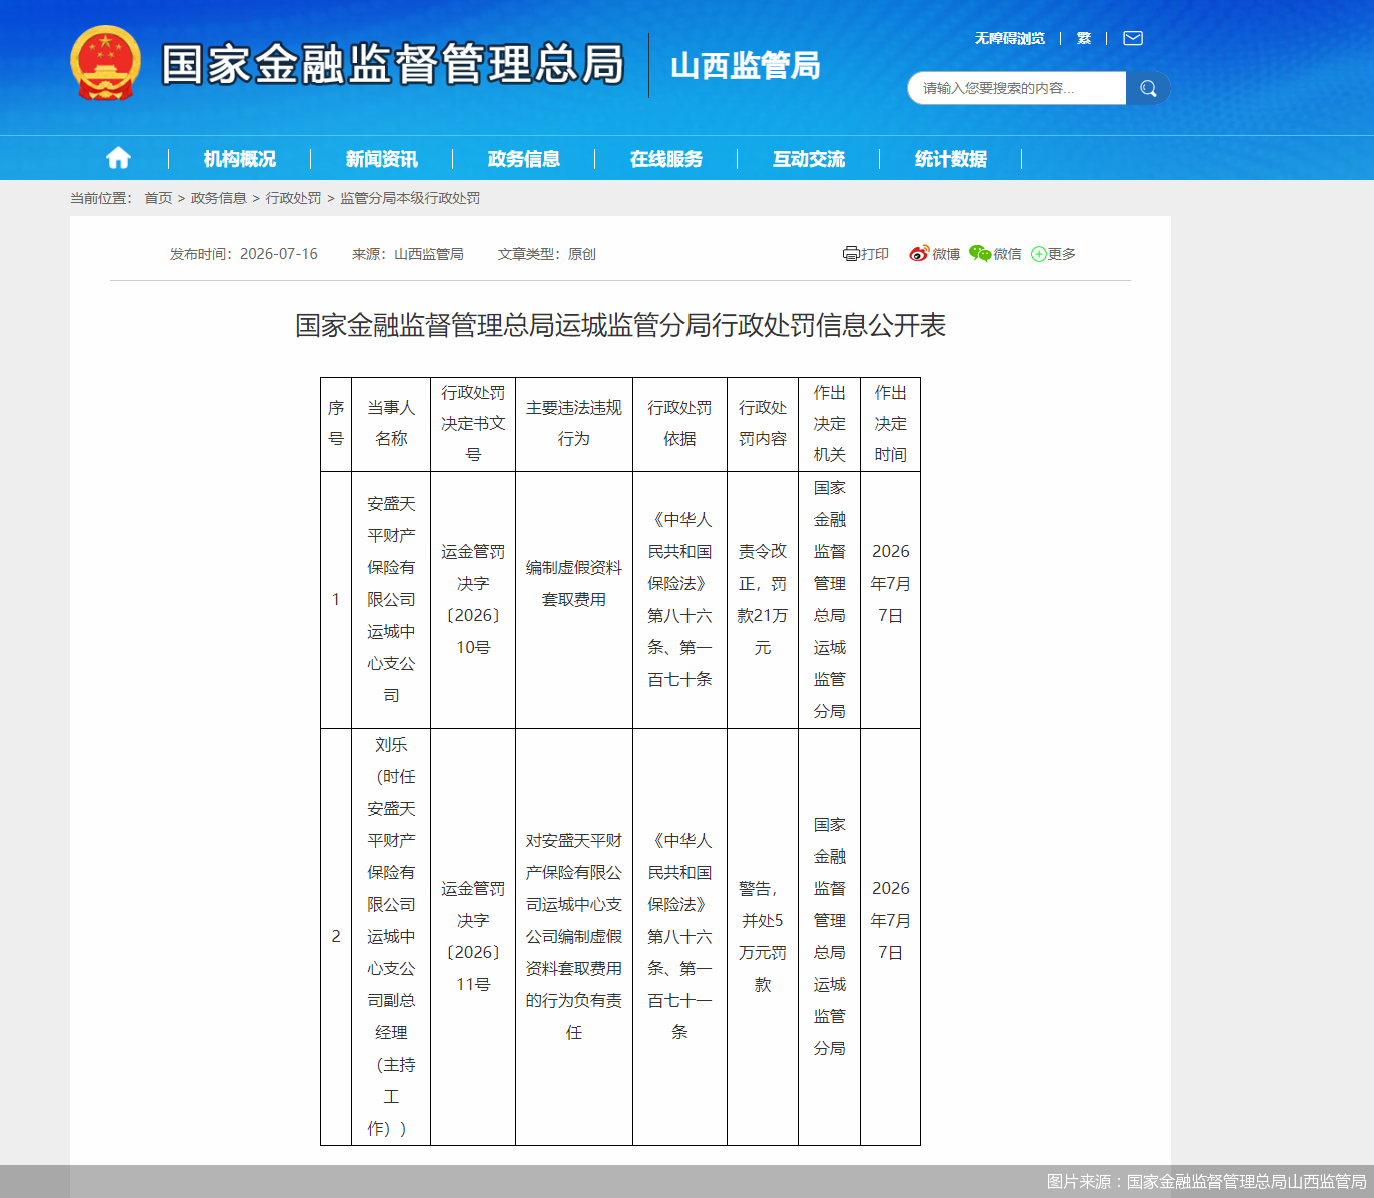Open the 互动交流 menu
The height and width of the screenshot is (1198, 1374).
coord(809,158)
